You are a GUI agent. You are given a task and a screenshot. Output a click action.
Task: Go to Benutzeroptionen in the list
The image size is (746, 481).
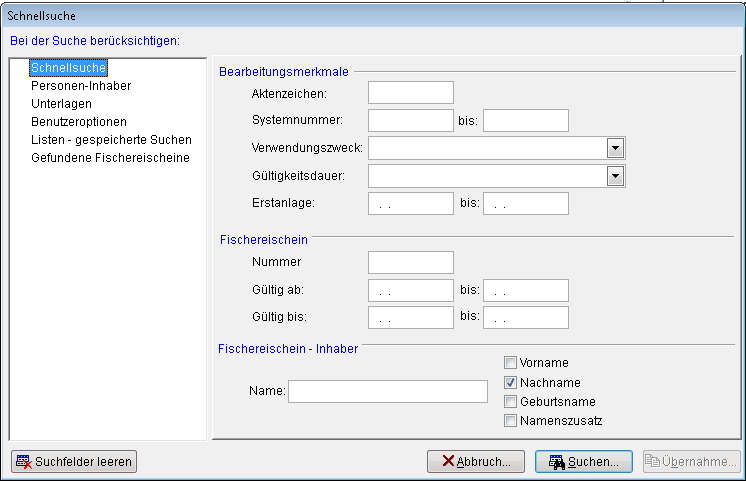[78, 122]
